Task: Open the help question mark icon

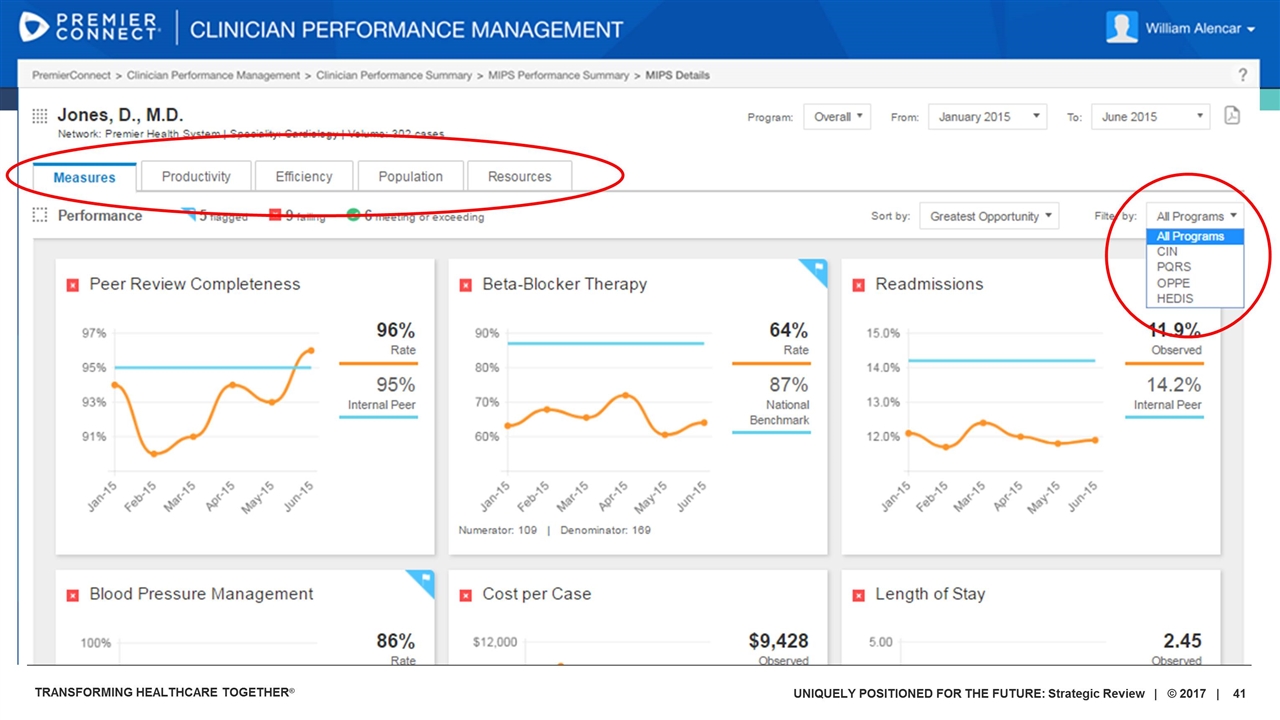Action: click(1243, 75)
